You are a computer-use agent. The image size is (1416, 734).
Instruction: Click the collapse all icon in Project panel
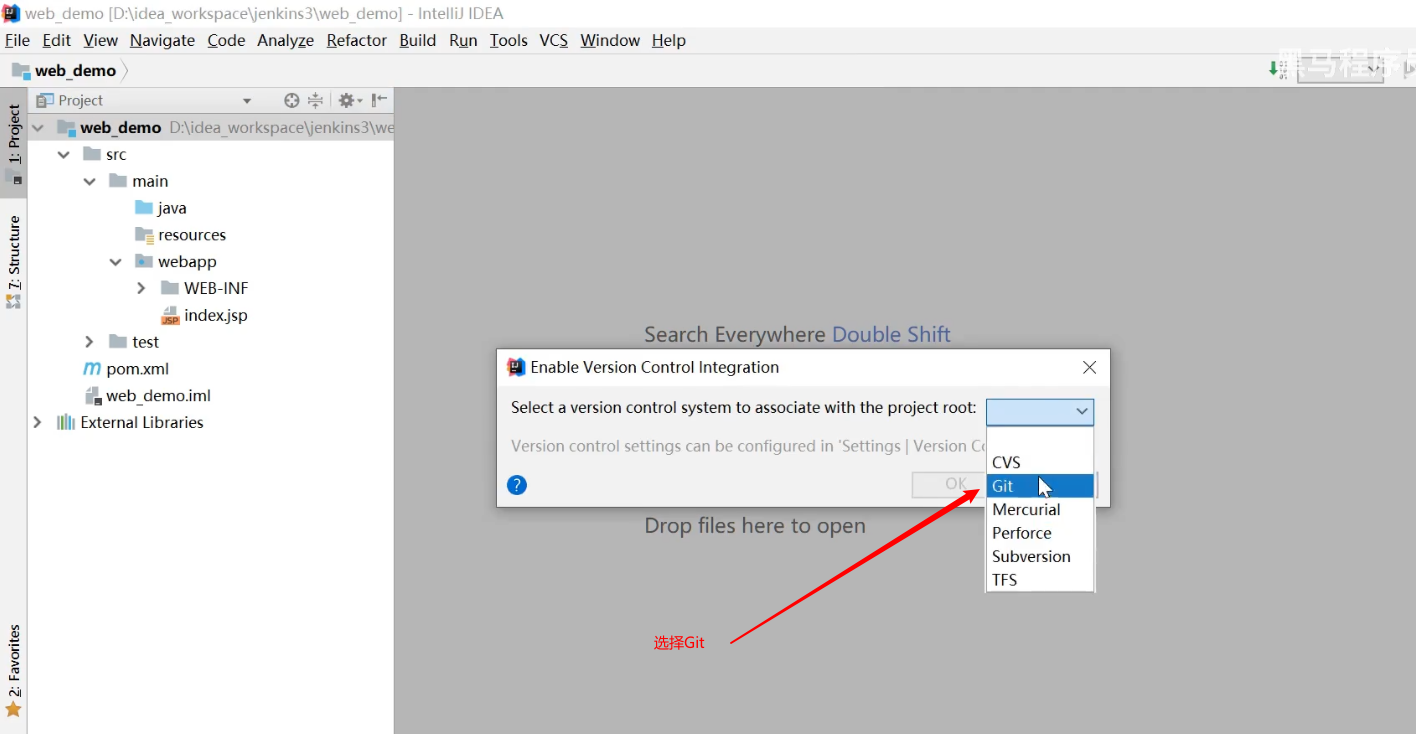(x=315, y=100)
